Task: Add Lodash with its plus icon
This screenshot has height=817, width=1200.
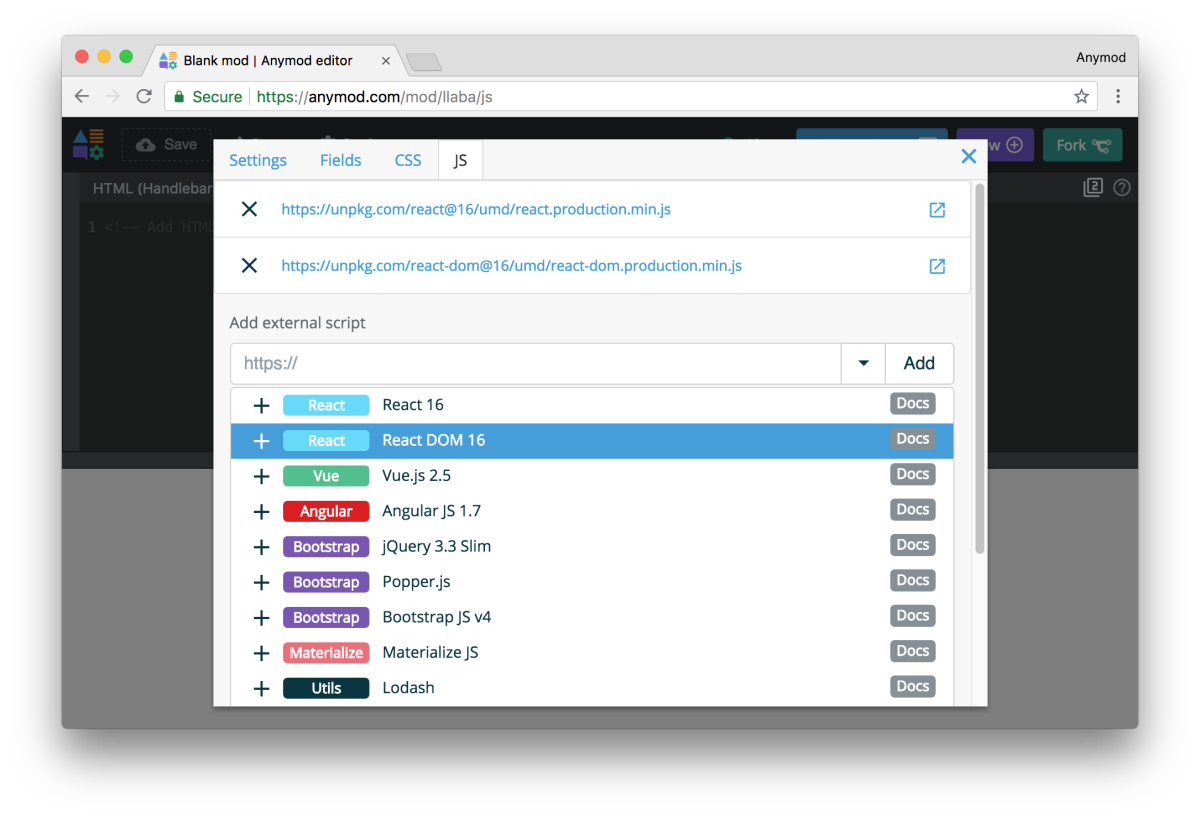Action: coord(261,688)
